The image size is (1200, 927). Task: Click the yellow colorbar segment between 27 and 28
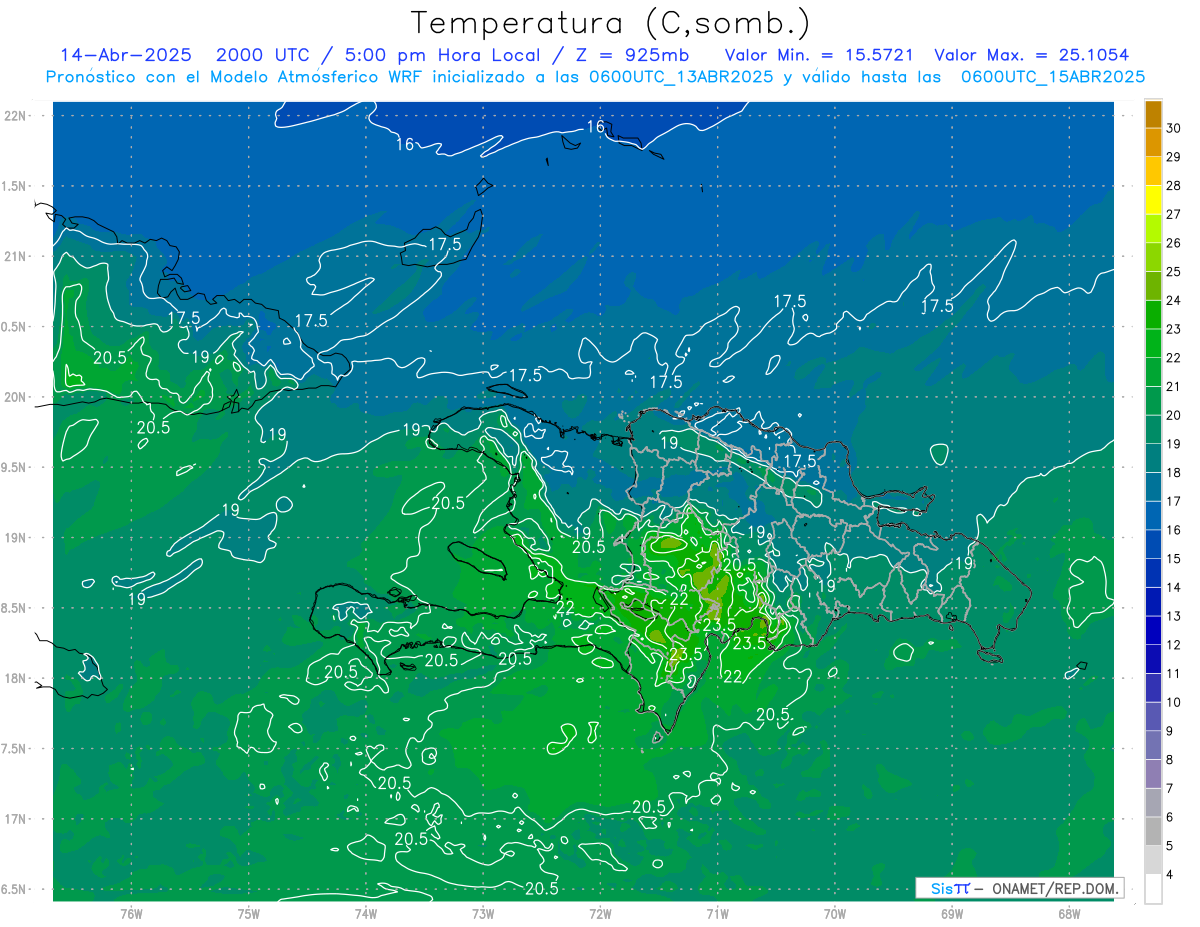1153,200
